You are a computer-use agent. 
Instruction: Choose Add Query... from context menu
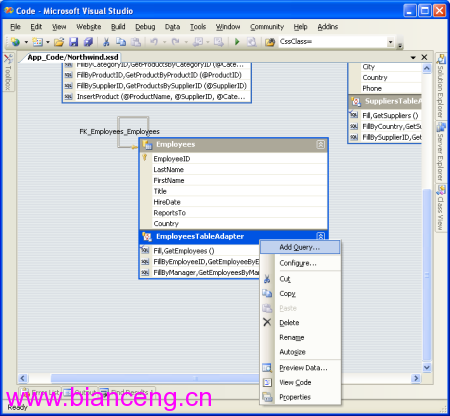300,247
